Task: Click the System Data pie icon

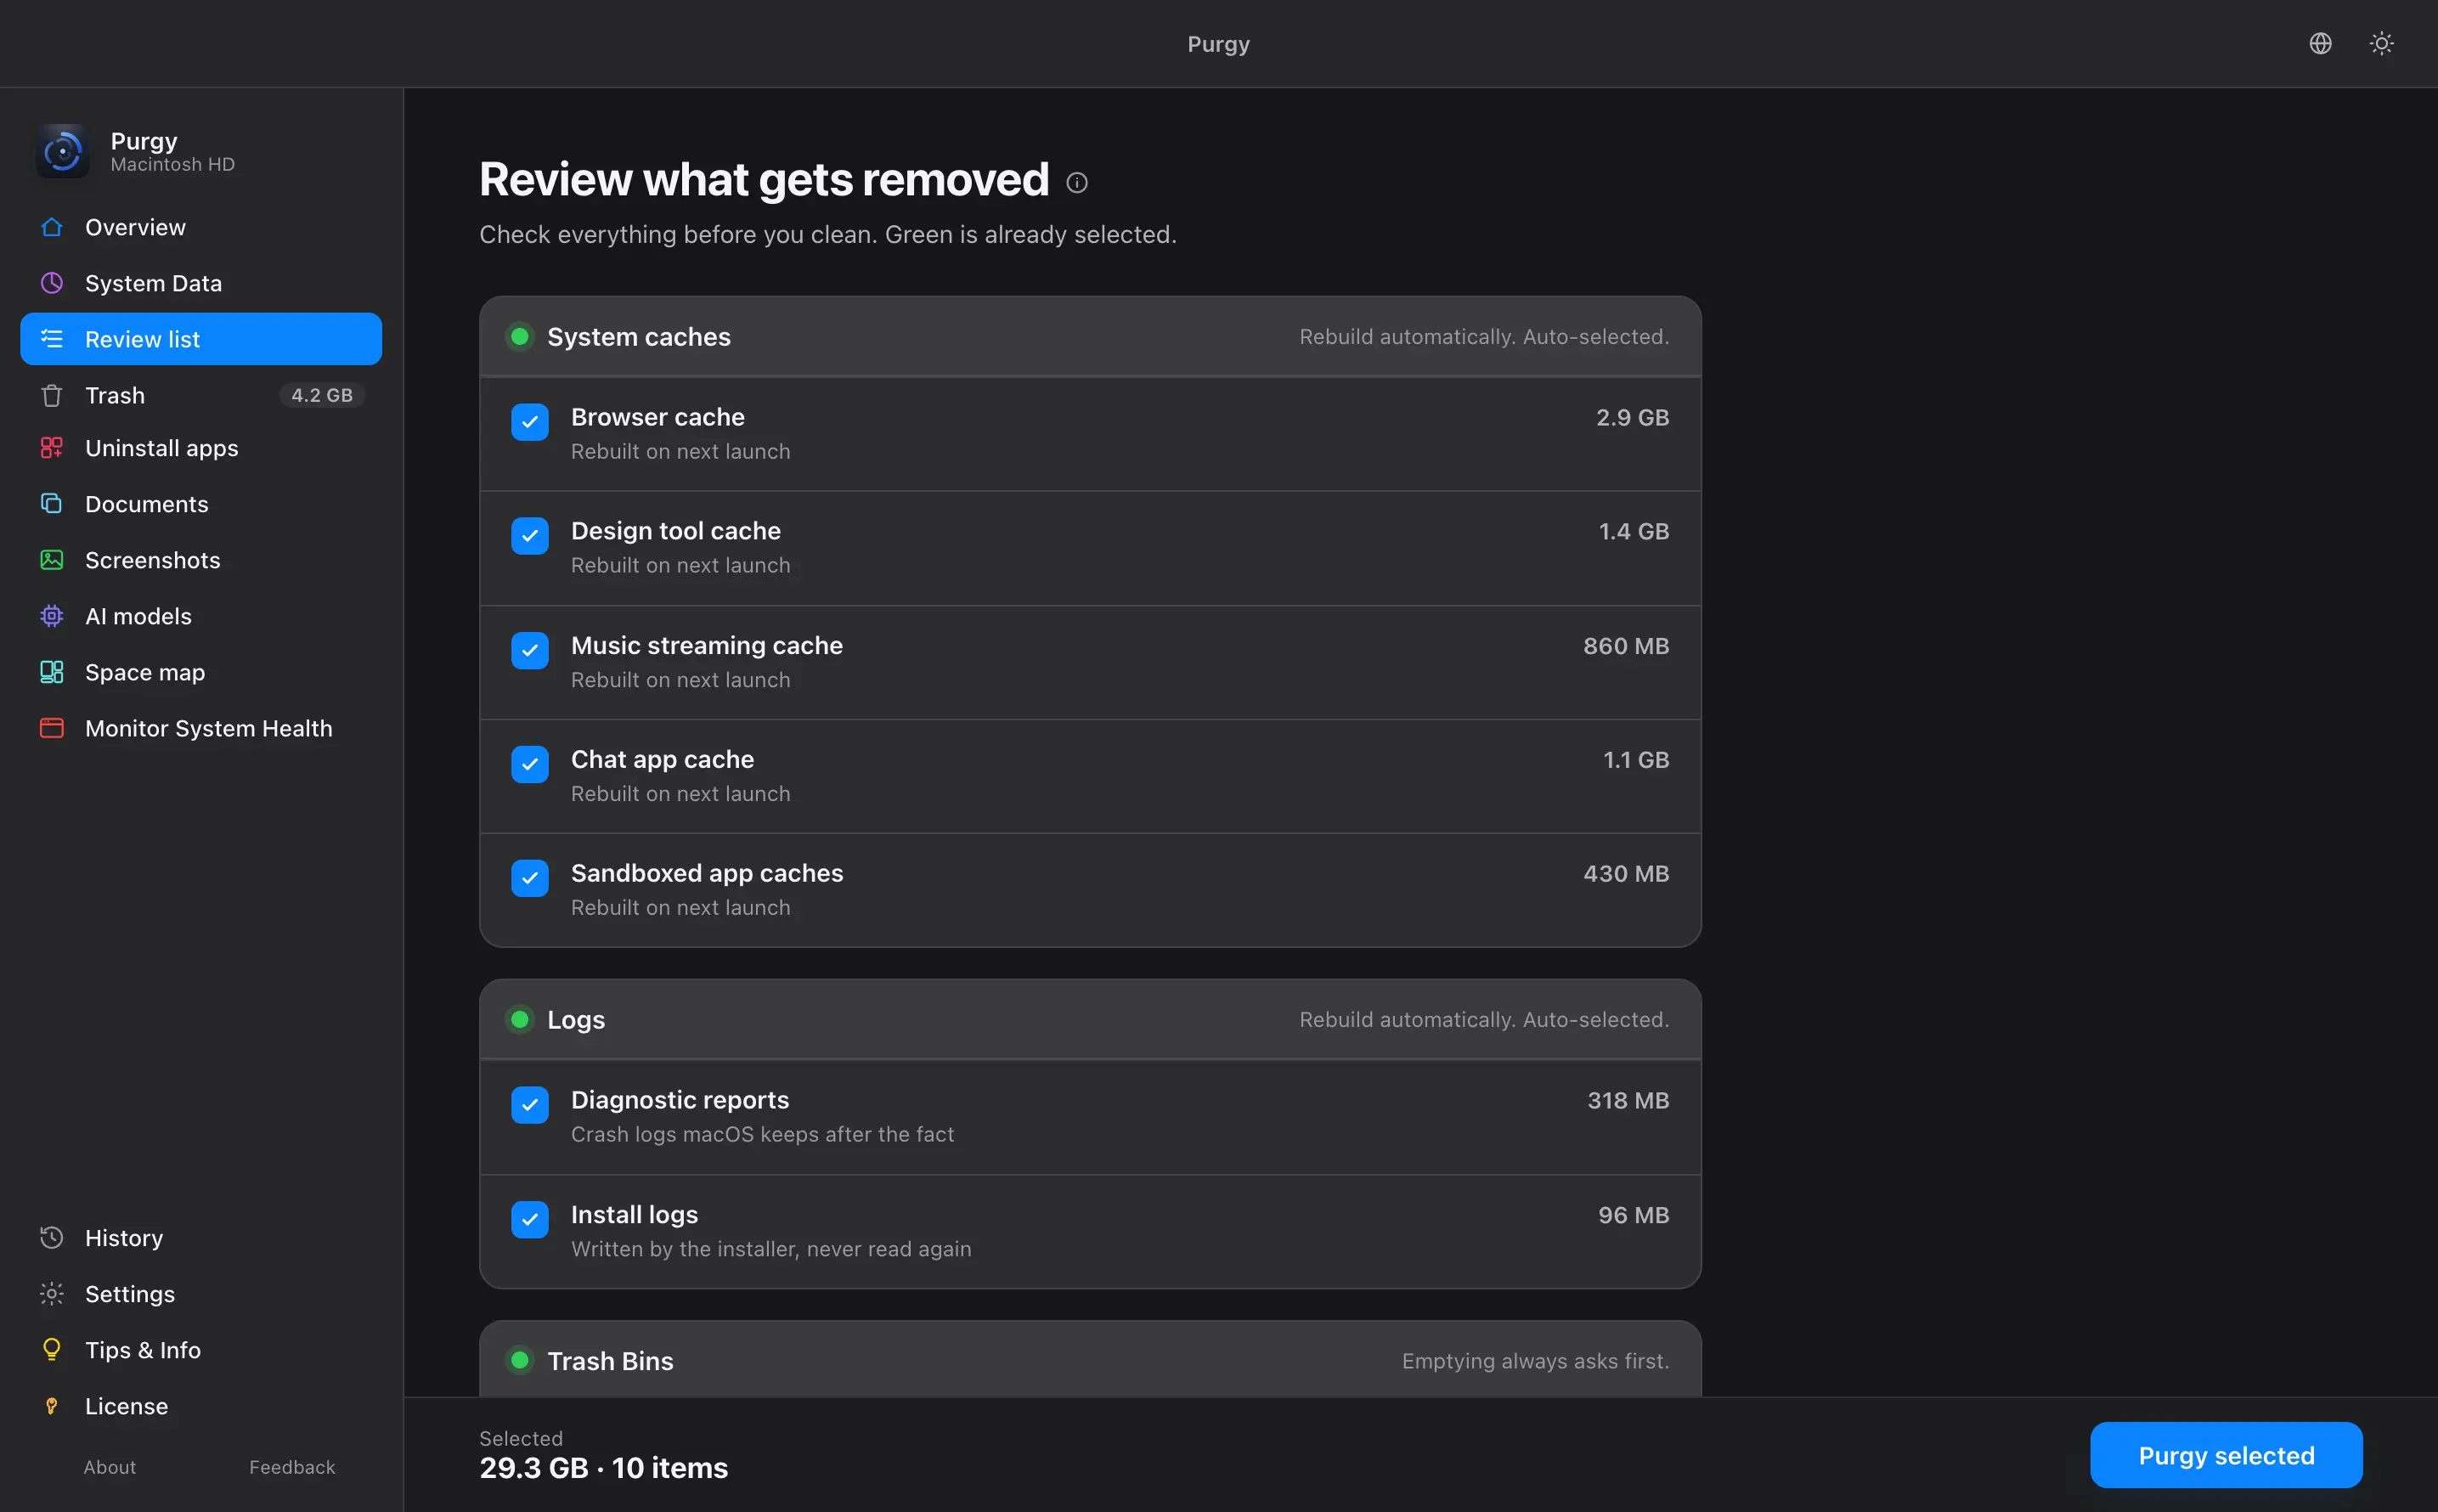Action: point(52,283)
